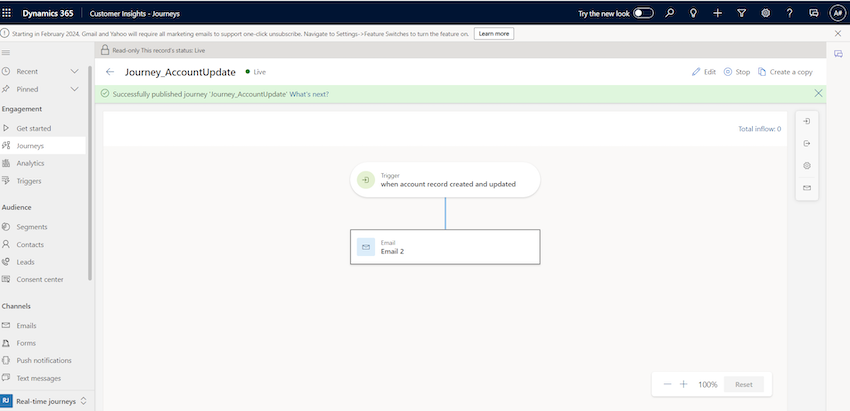Open journey settings gear in right rail
The height and width of the screenshot is (411, 850).
pyautogui.click(x=807, y=165)
